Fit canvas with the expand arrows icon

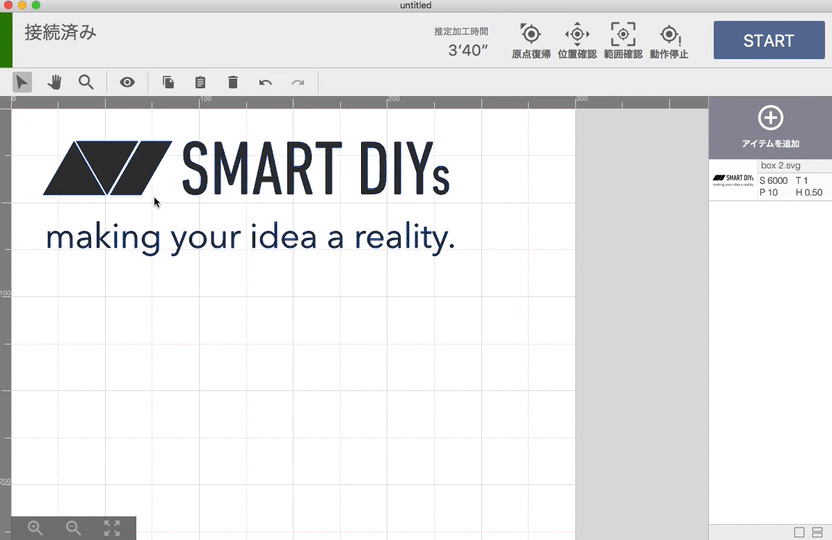pos(112,528)
